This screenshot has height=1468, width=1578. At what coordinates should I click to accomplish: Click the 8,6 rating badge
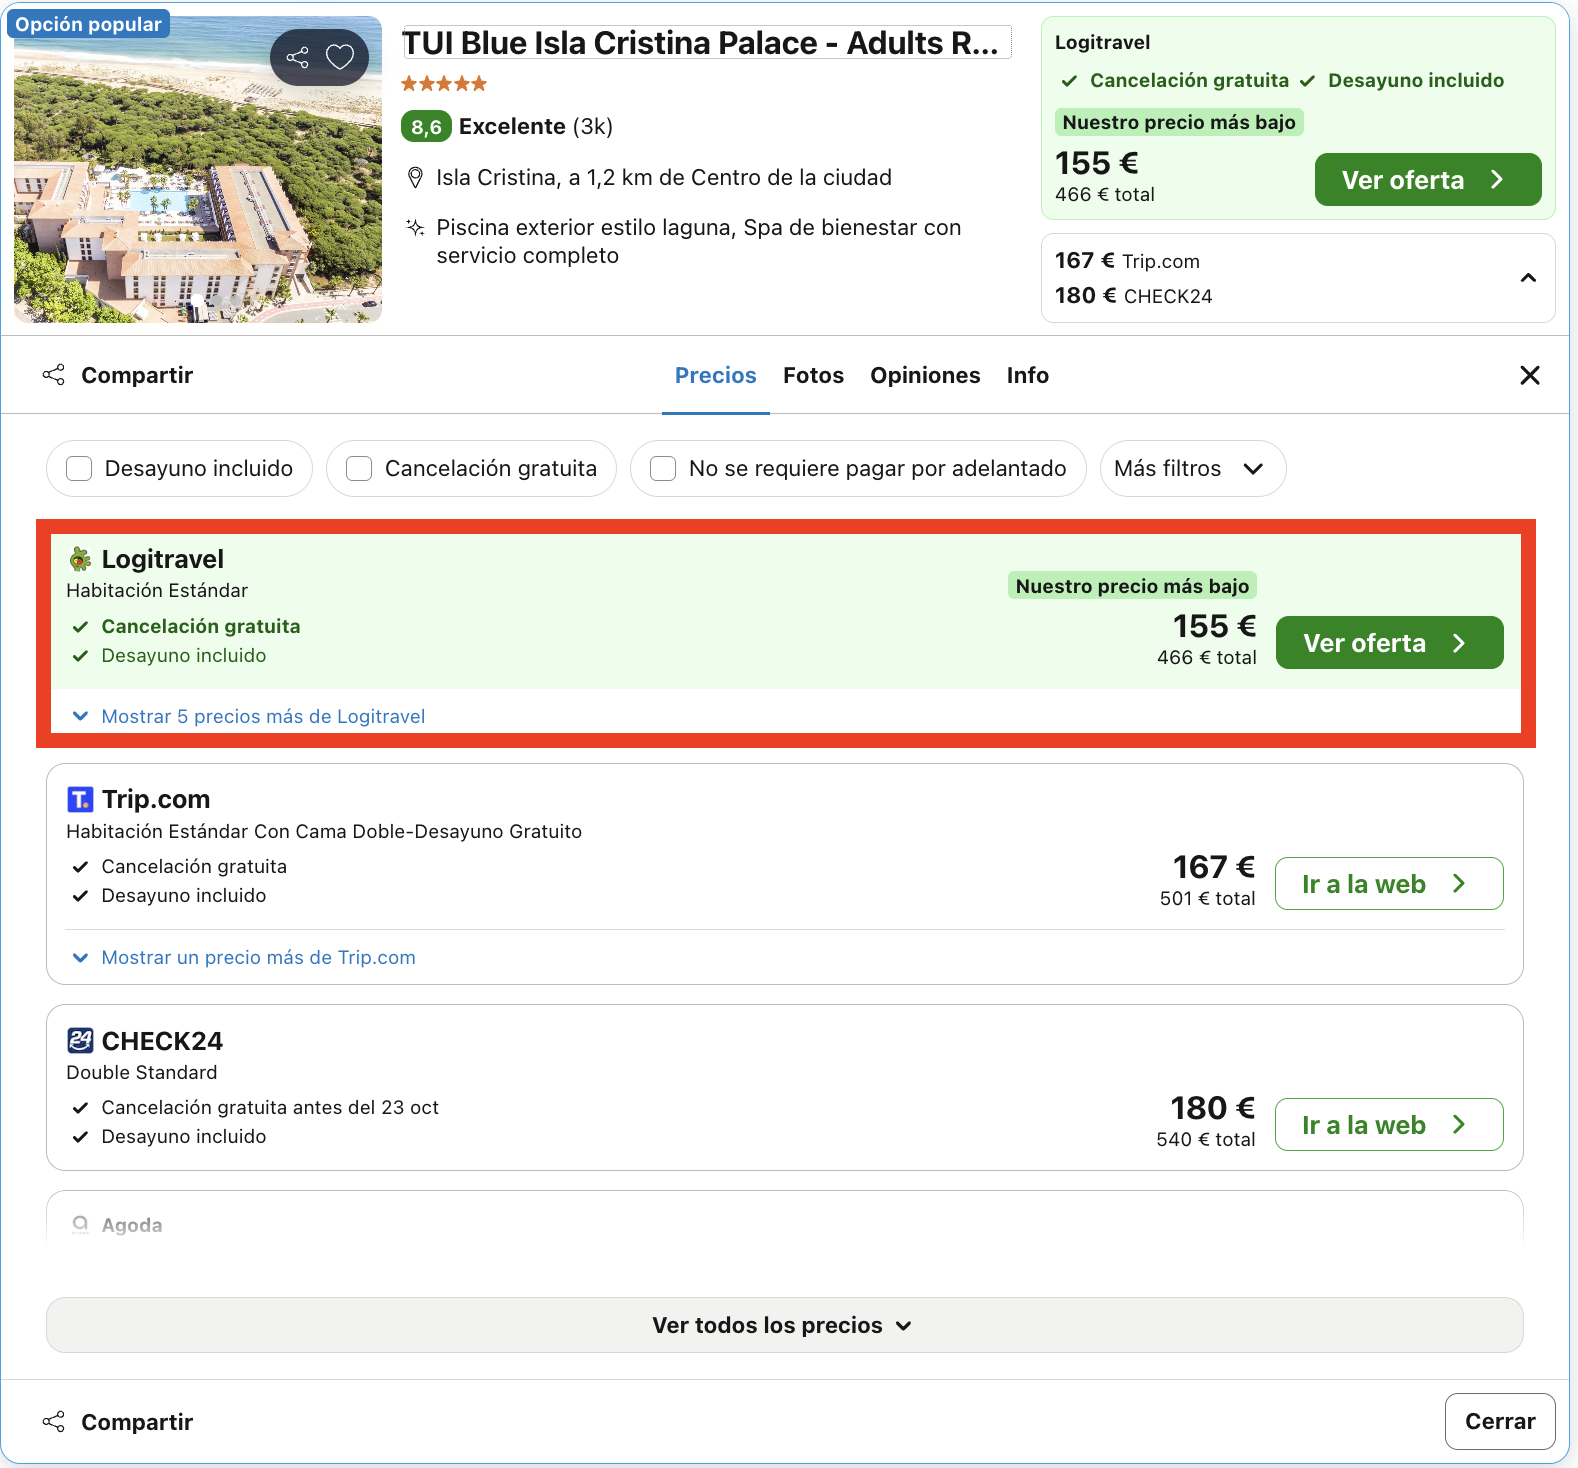[x=426, y=127]
